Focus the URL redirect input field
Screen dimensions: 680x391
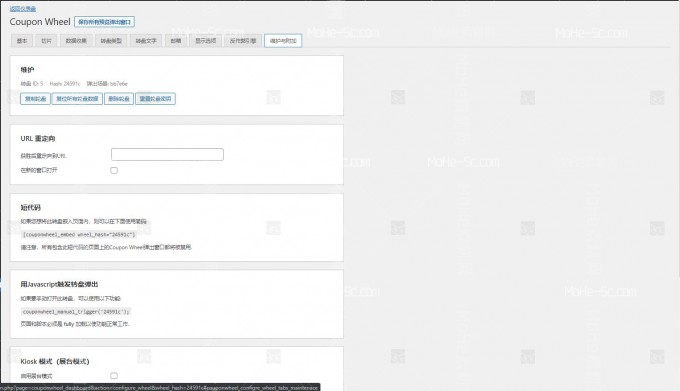point(167,154)
